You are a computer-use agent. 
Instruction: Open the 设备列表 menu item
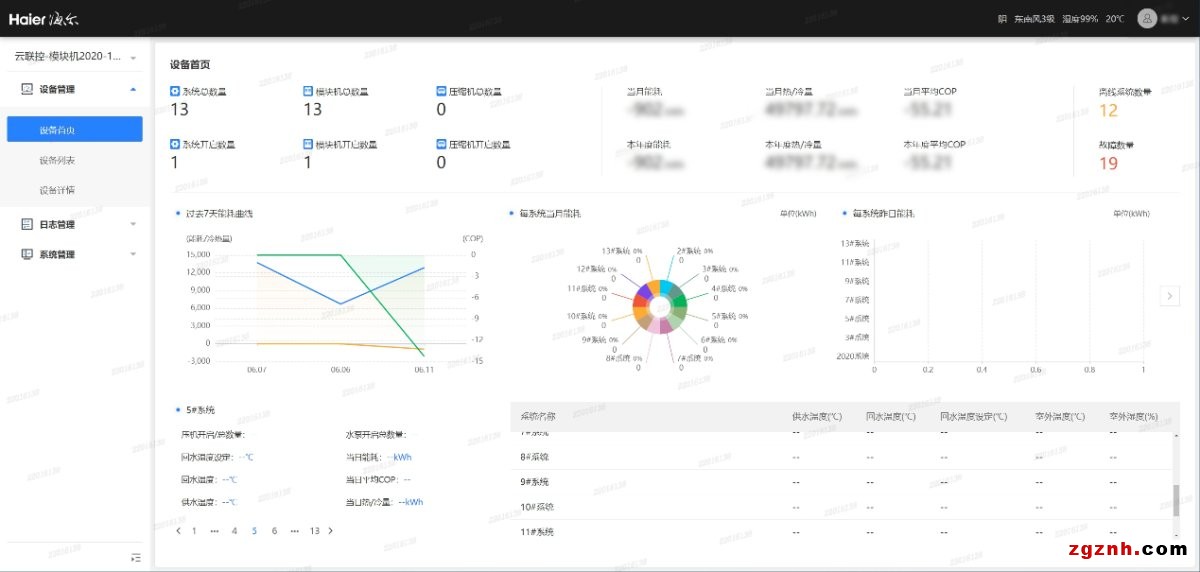coord(57,160)
